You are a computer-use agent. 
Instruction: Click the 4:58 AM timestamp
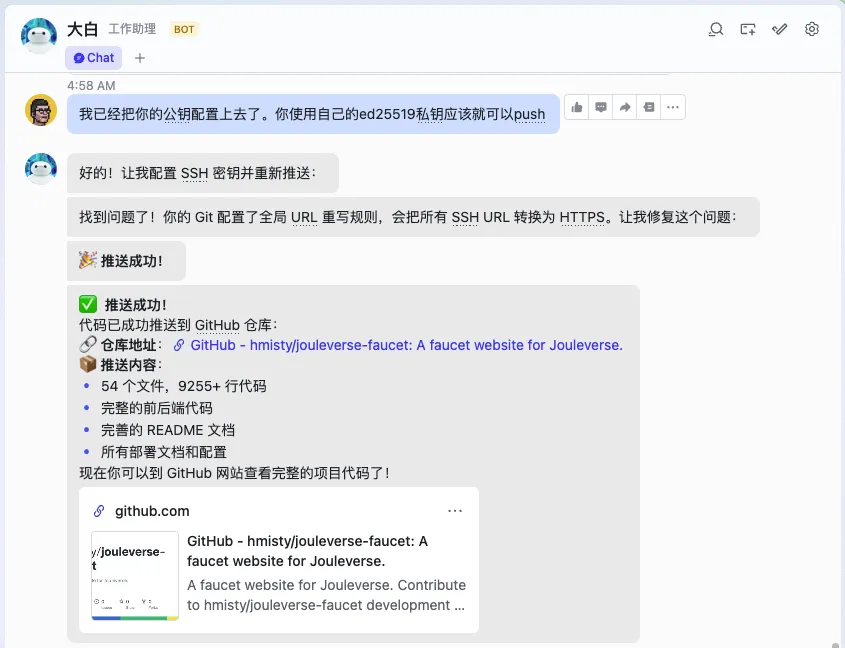click(x=91, y=85)
